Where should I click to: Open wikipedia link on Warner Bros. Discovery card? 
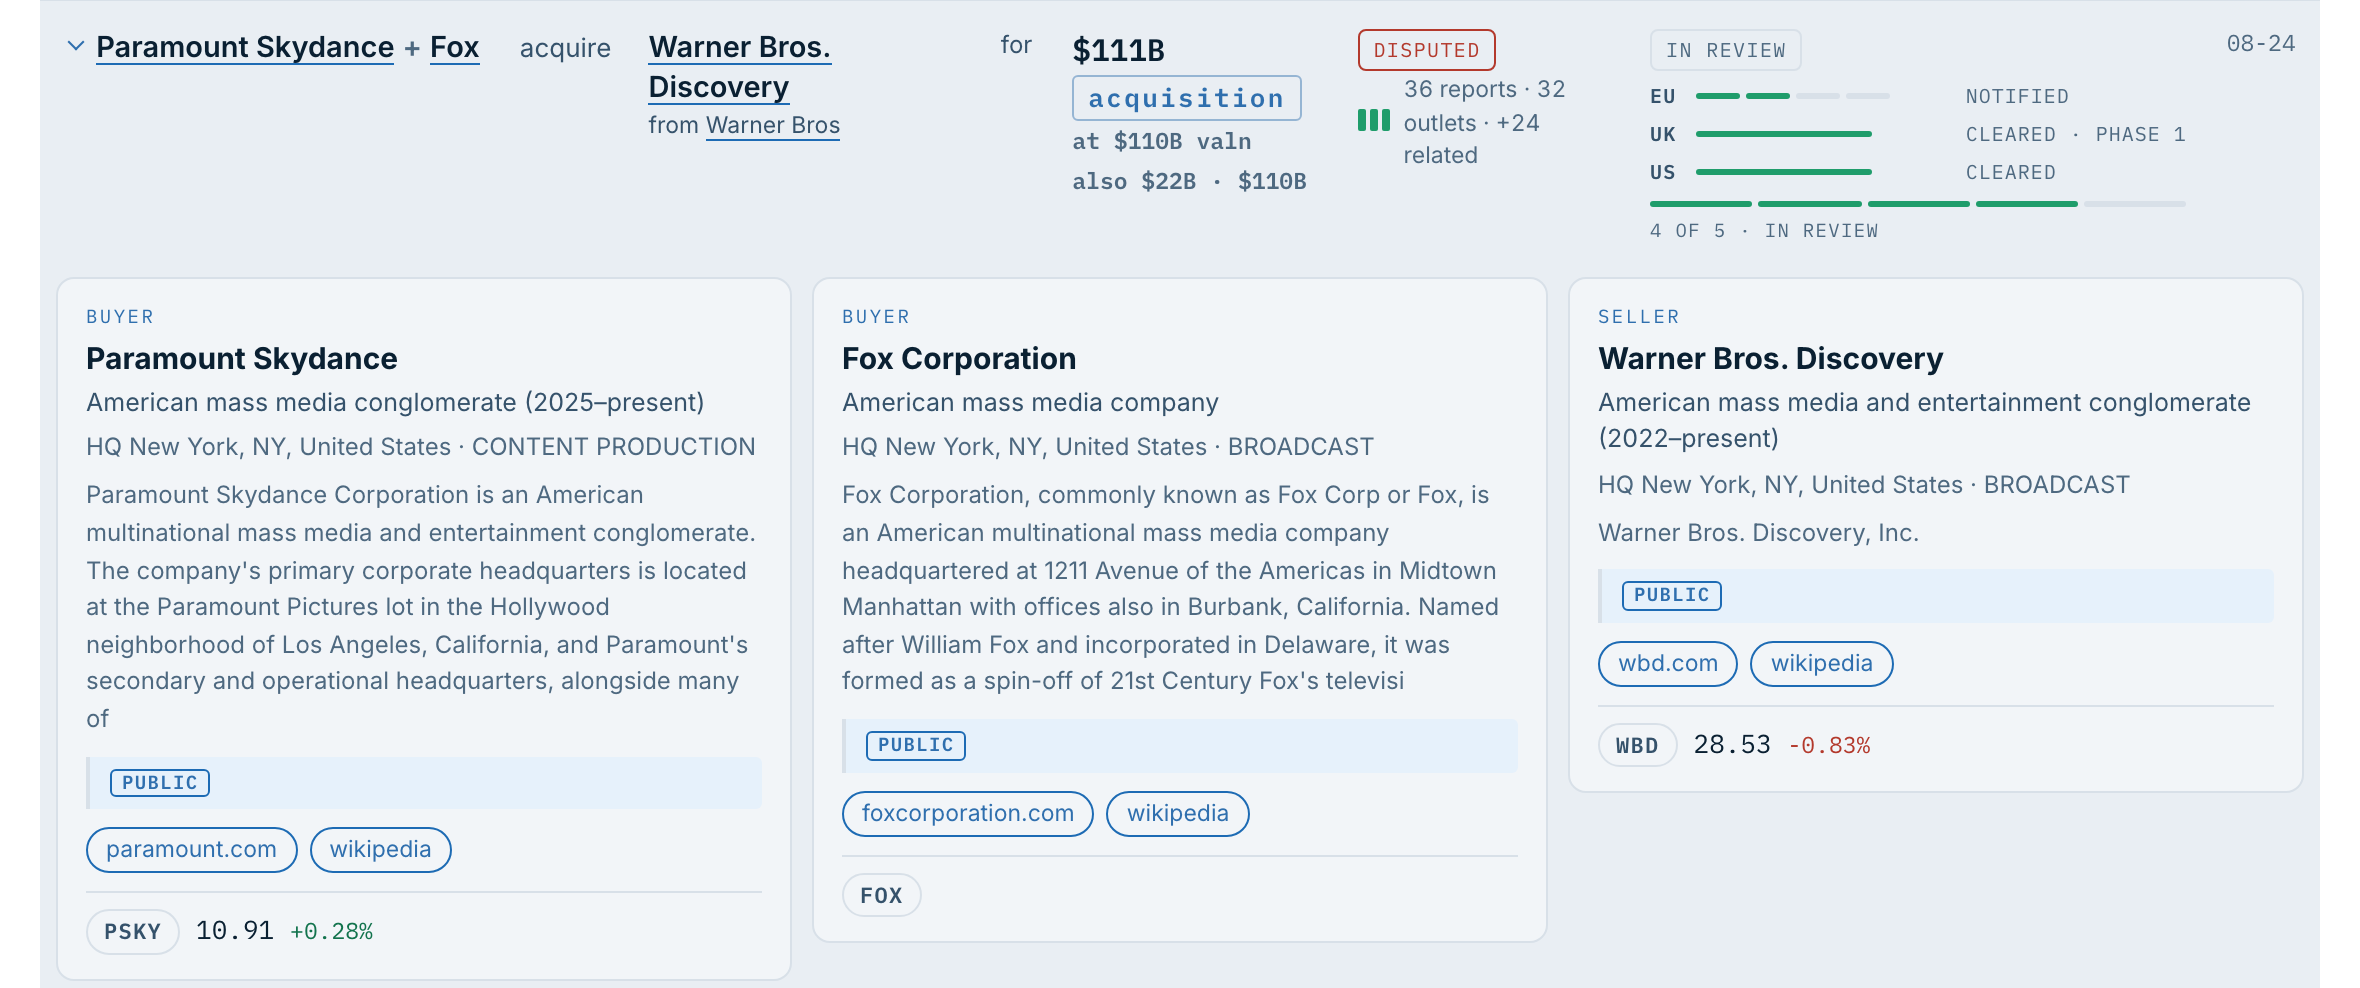click(x=1821, y=664)
